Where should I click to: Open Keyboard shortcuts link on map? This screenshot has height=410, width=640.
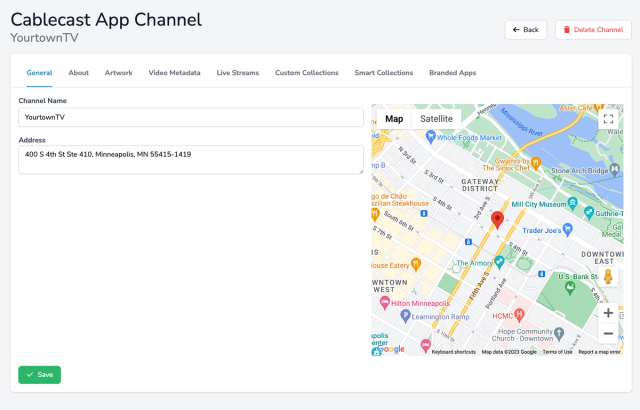453,352
